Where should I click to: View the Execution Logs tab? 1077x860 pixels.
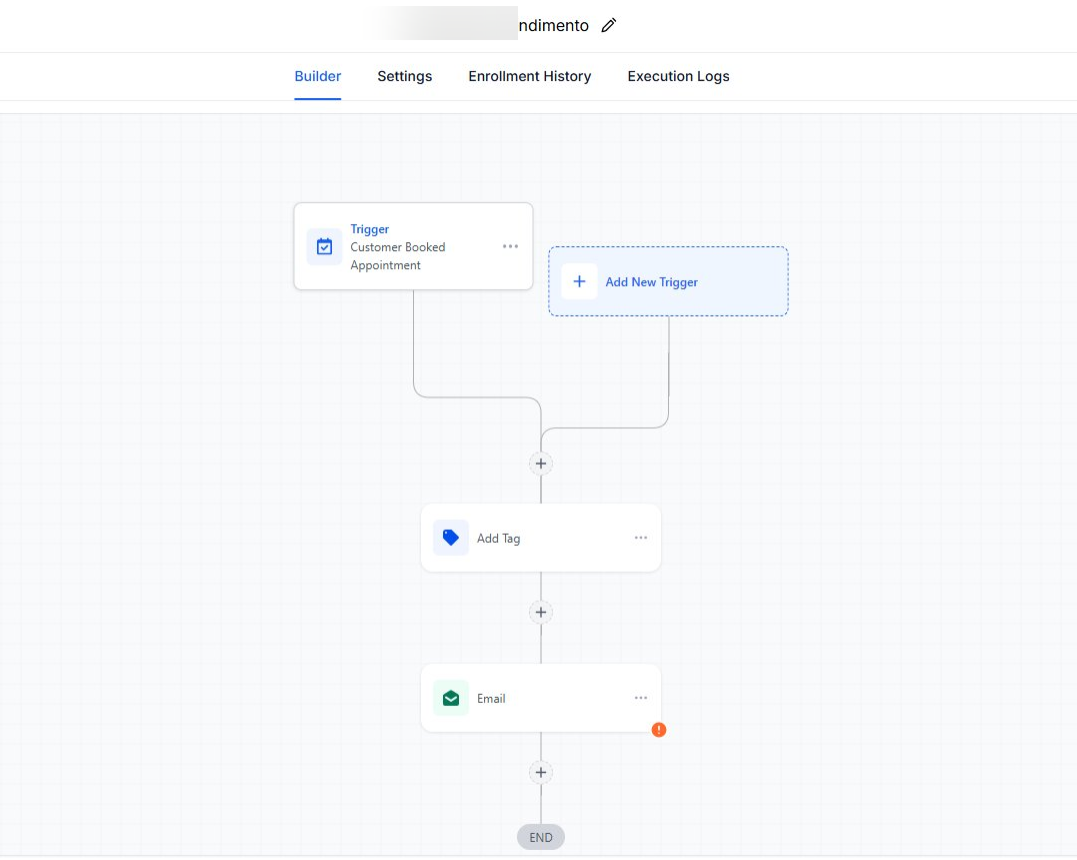[x=678, y=76]
